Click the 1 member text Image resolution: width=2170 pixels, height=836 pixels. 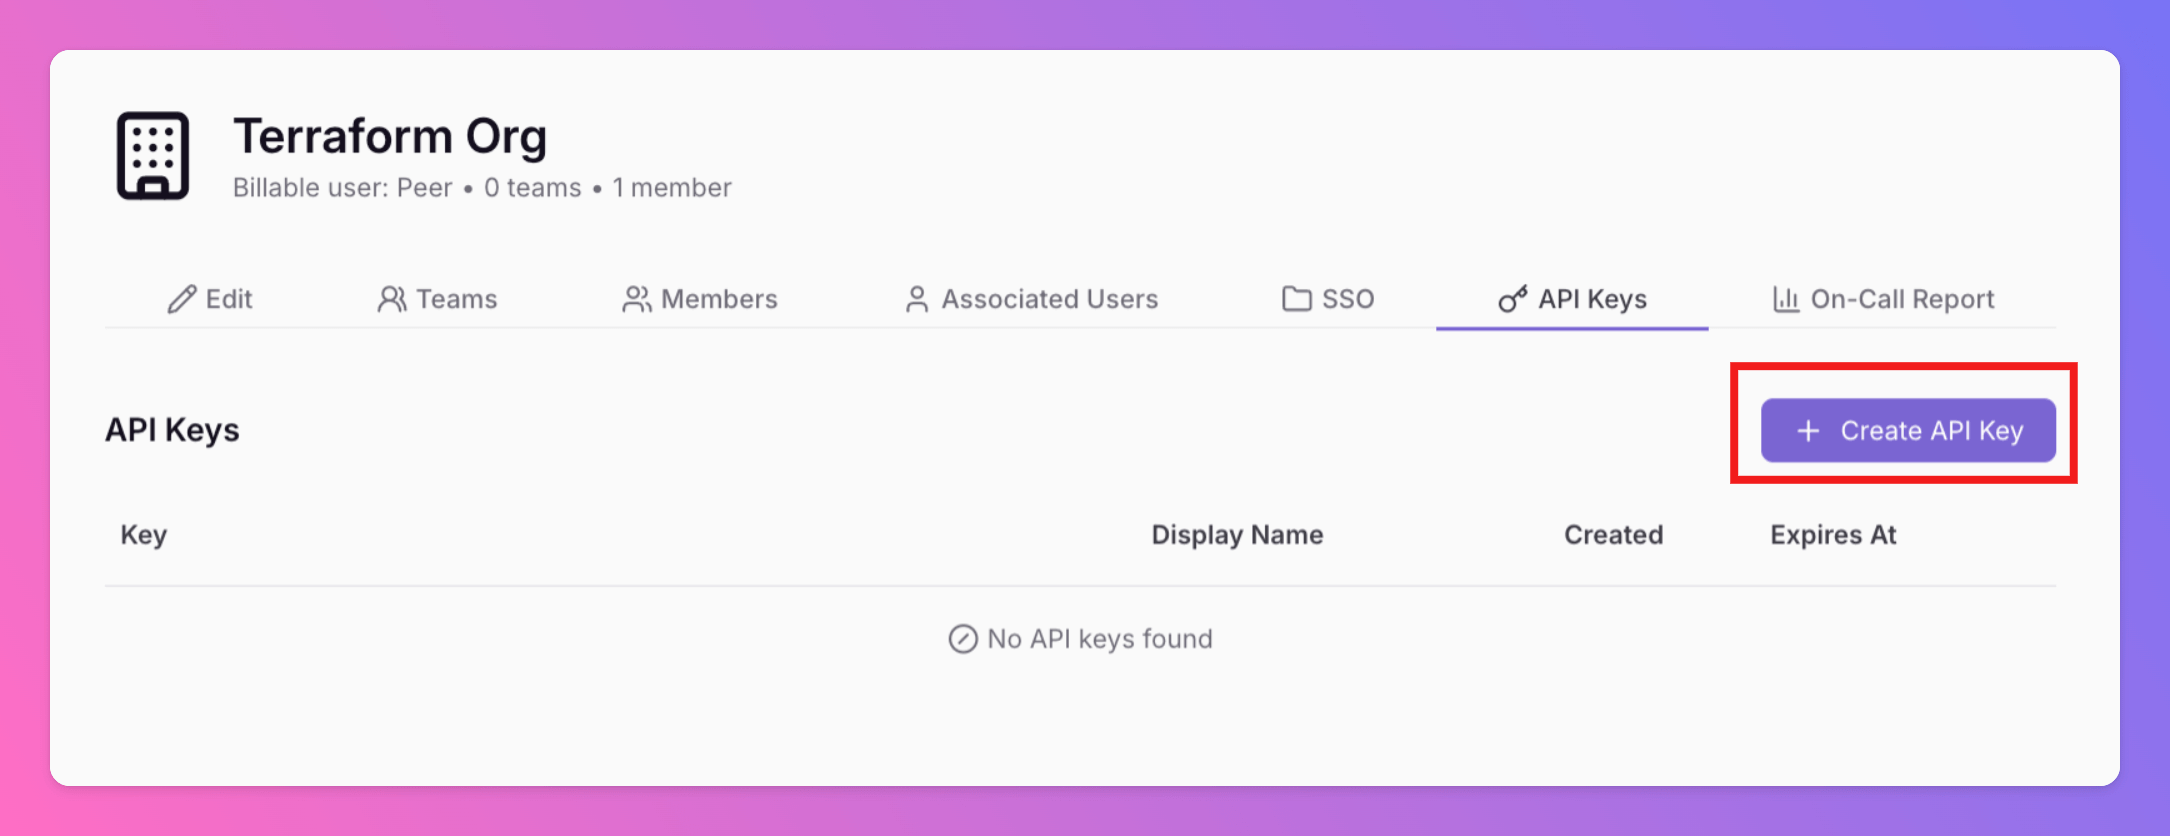(672, 188)
